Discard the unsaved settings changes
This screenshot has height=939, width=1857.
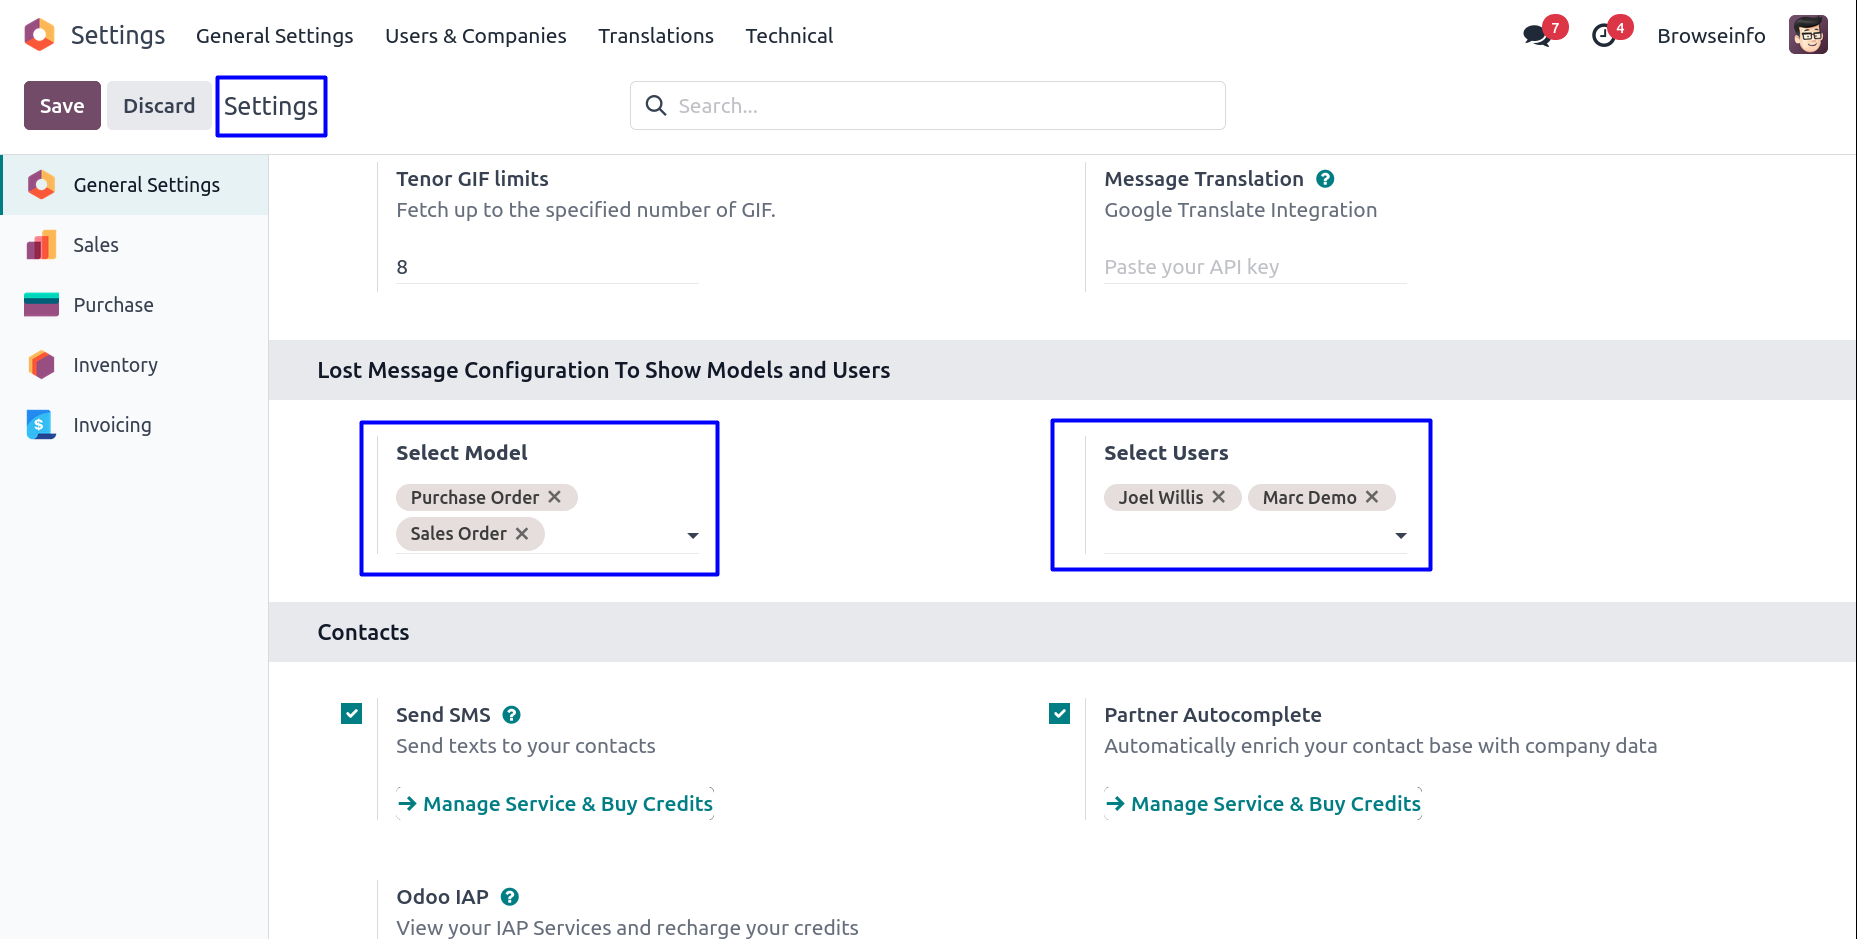pos(158,106)
